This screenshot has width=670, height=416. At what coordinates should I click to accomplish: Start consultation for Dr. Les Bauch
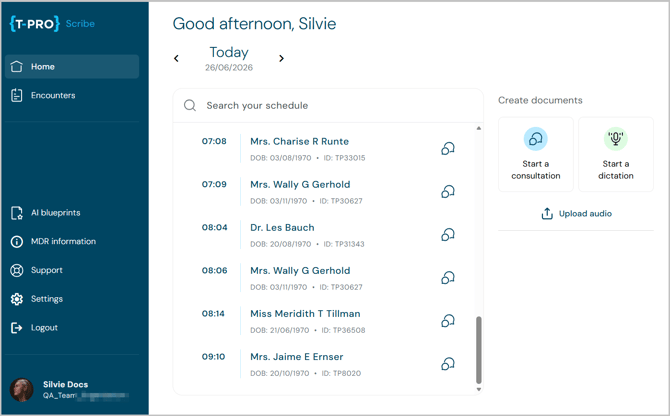447,234
